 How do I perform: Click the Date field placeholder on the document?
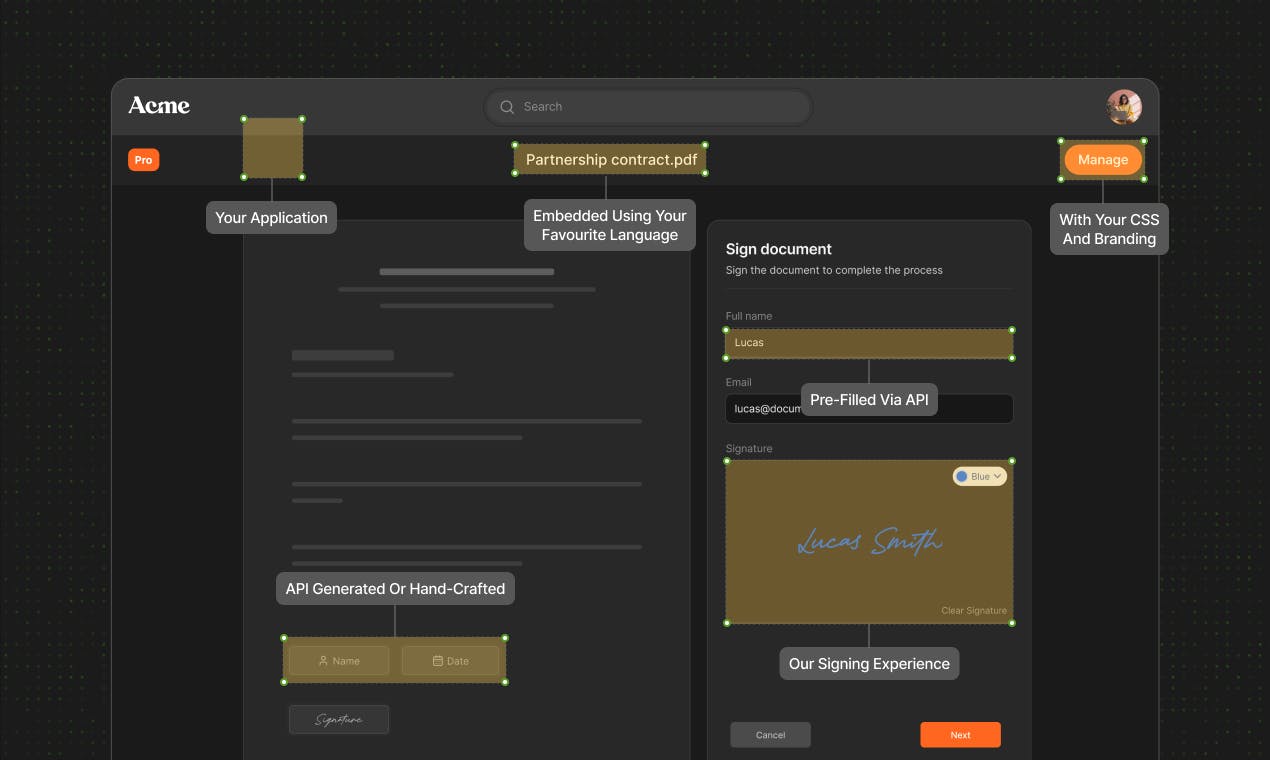tap(450, 661)
